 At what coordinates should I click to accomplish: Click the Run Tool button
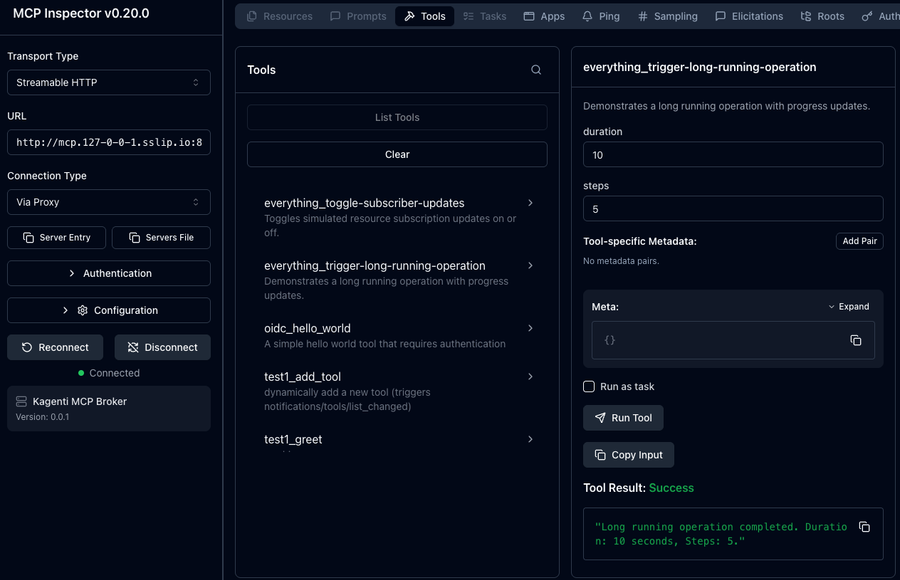(x=623, y=417)
